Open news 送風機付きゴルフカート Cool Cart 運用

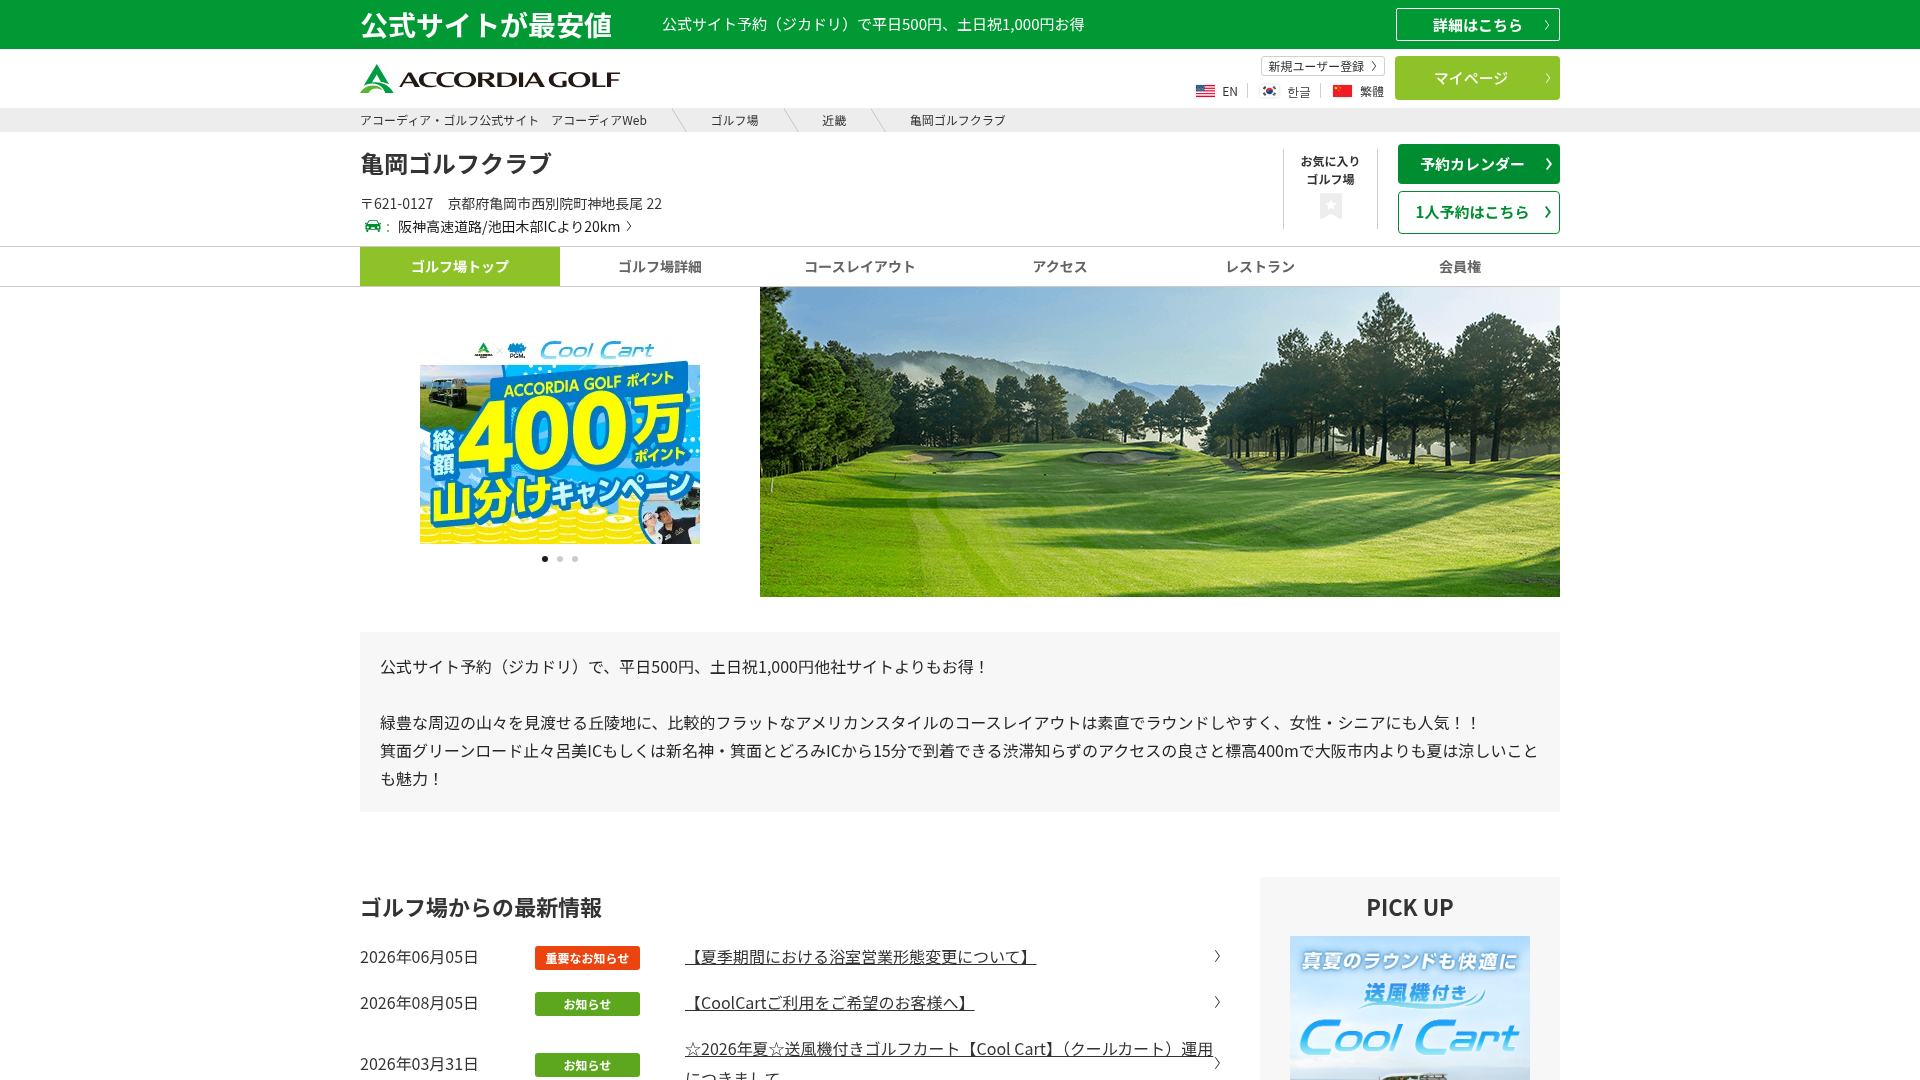pos(949,1060)
